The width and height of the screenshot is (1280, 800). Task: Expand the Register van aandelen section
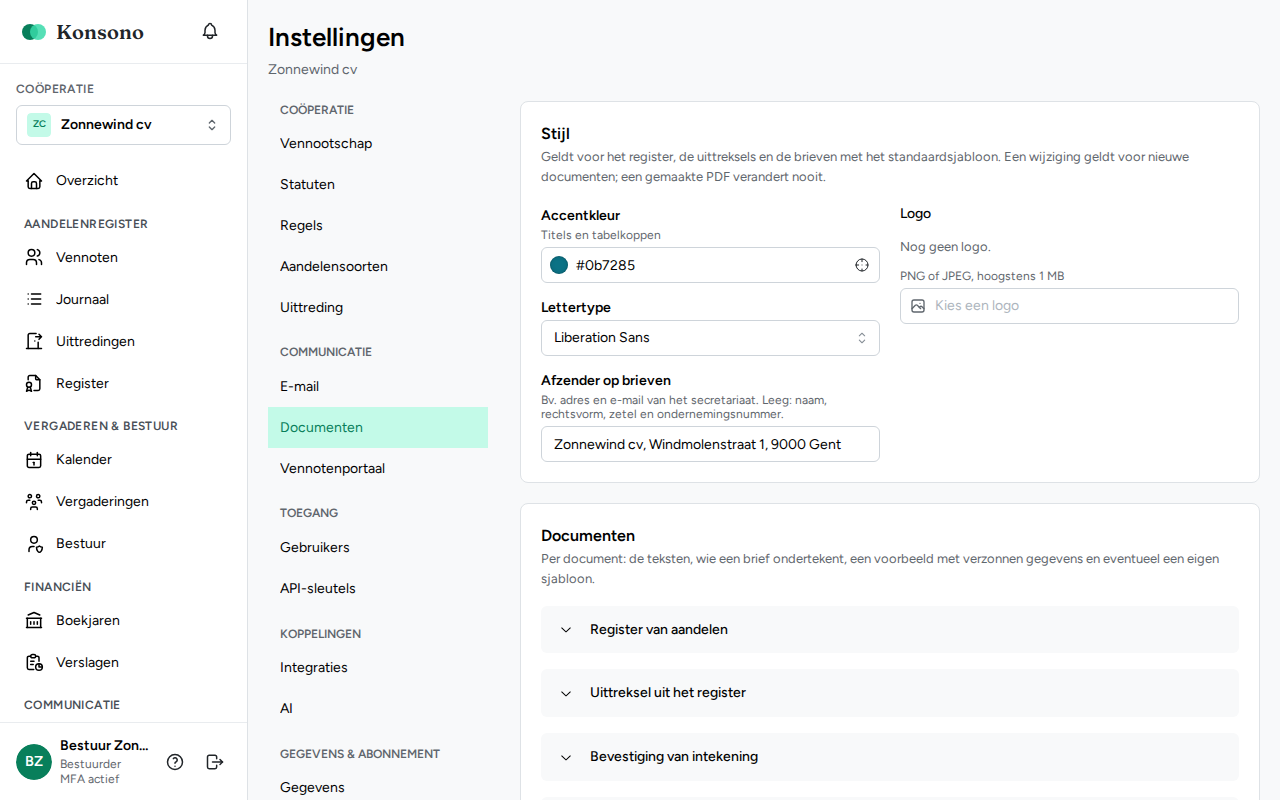(x=890, y=630)
